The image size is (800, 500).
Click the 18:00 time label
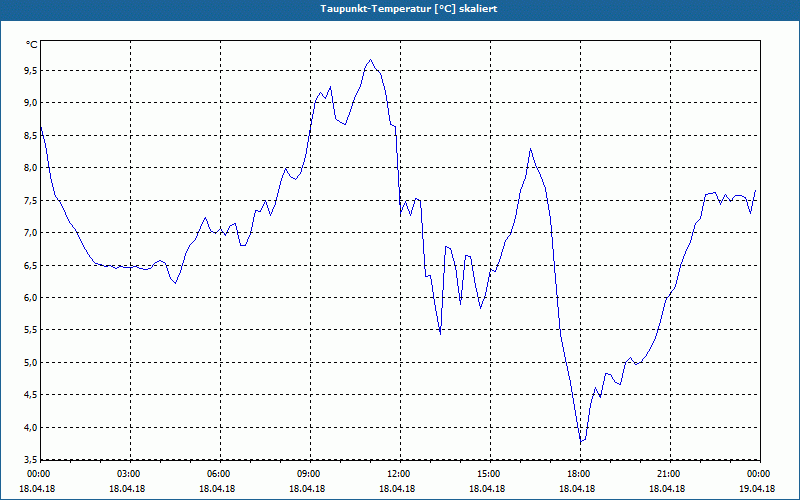580,474
